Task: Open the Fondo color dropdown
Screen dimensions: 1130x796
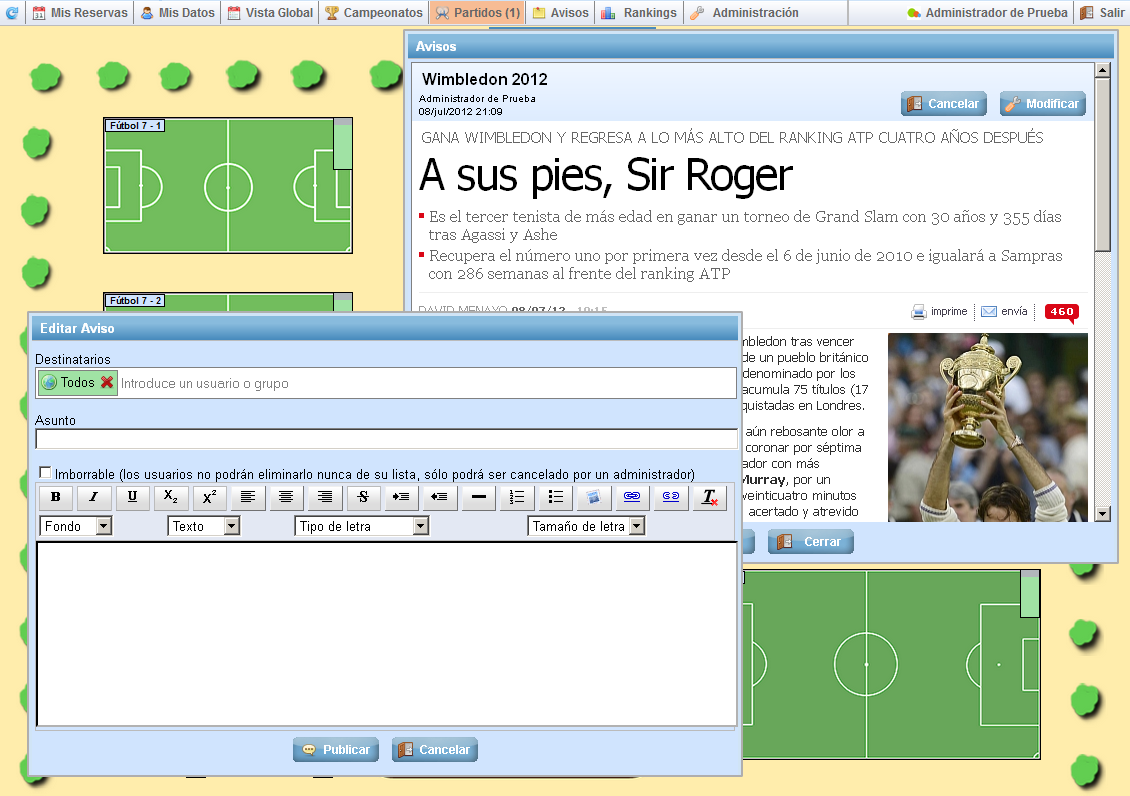Action: click(x=76, y=526)
